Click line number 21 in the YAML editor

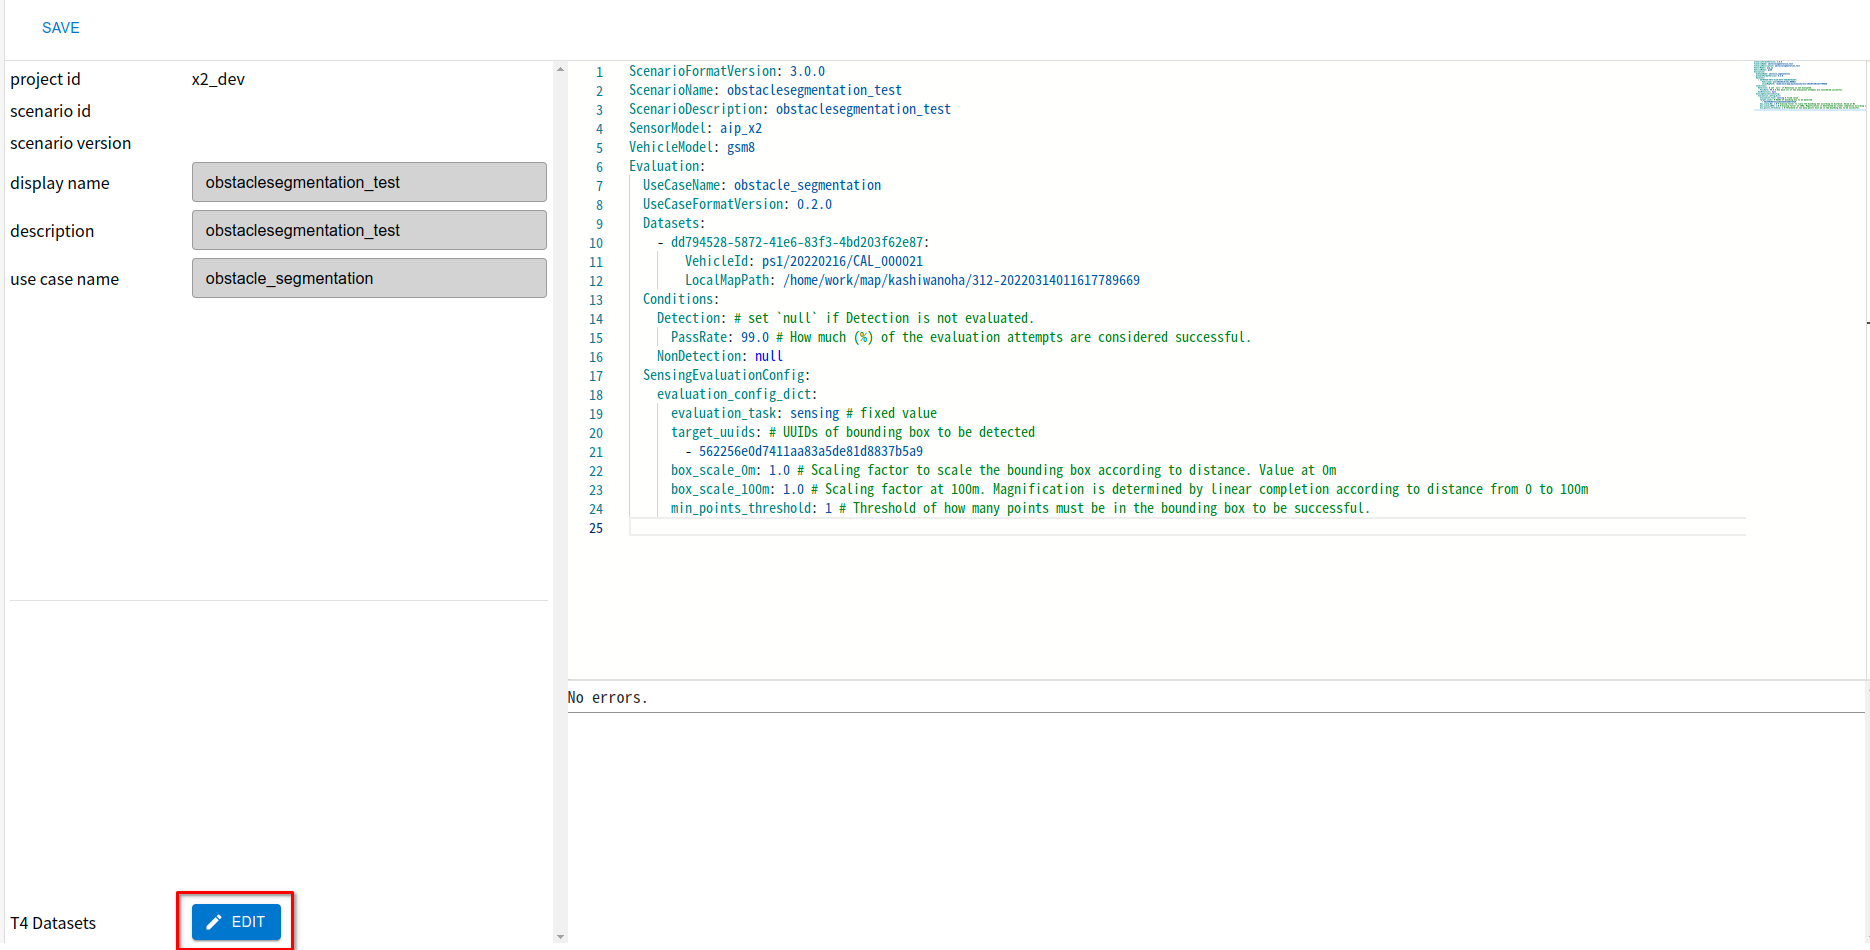pos(595,452)
